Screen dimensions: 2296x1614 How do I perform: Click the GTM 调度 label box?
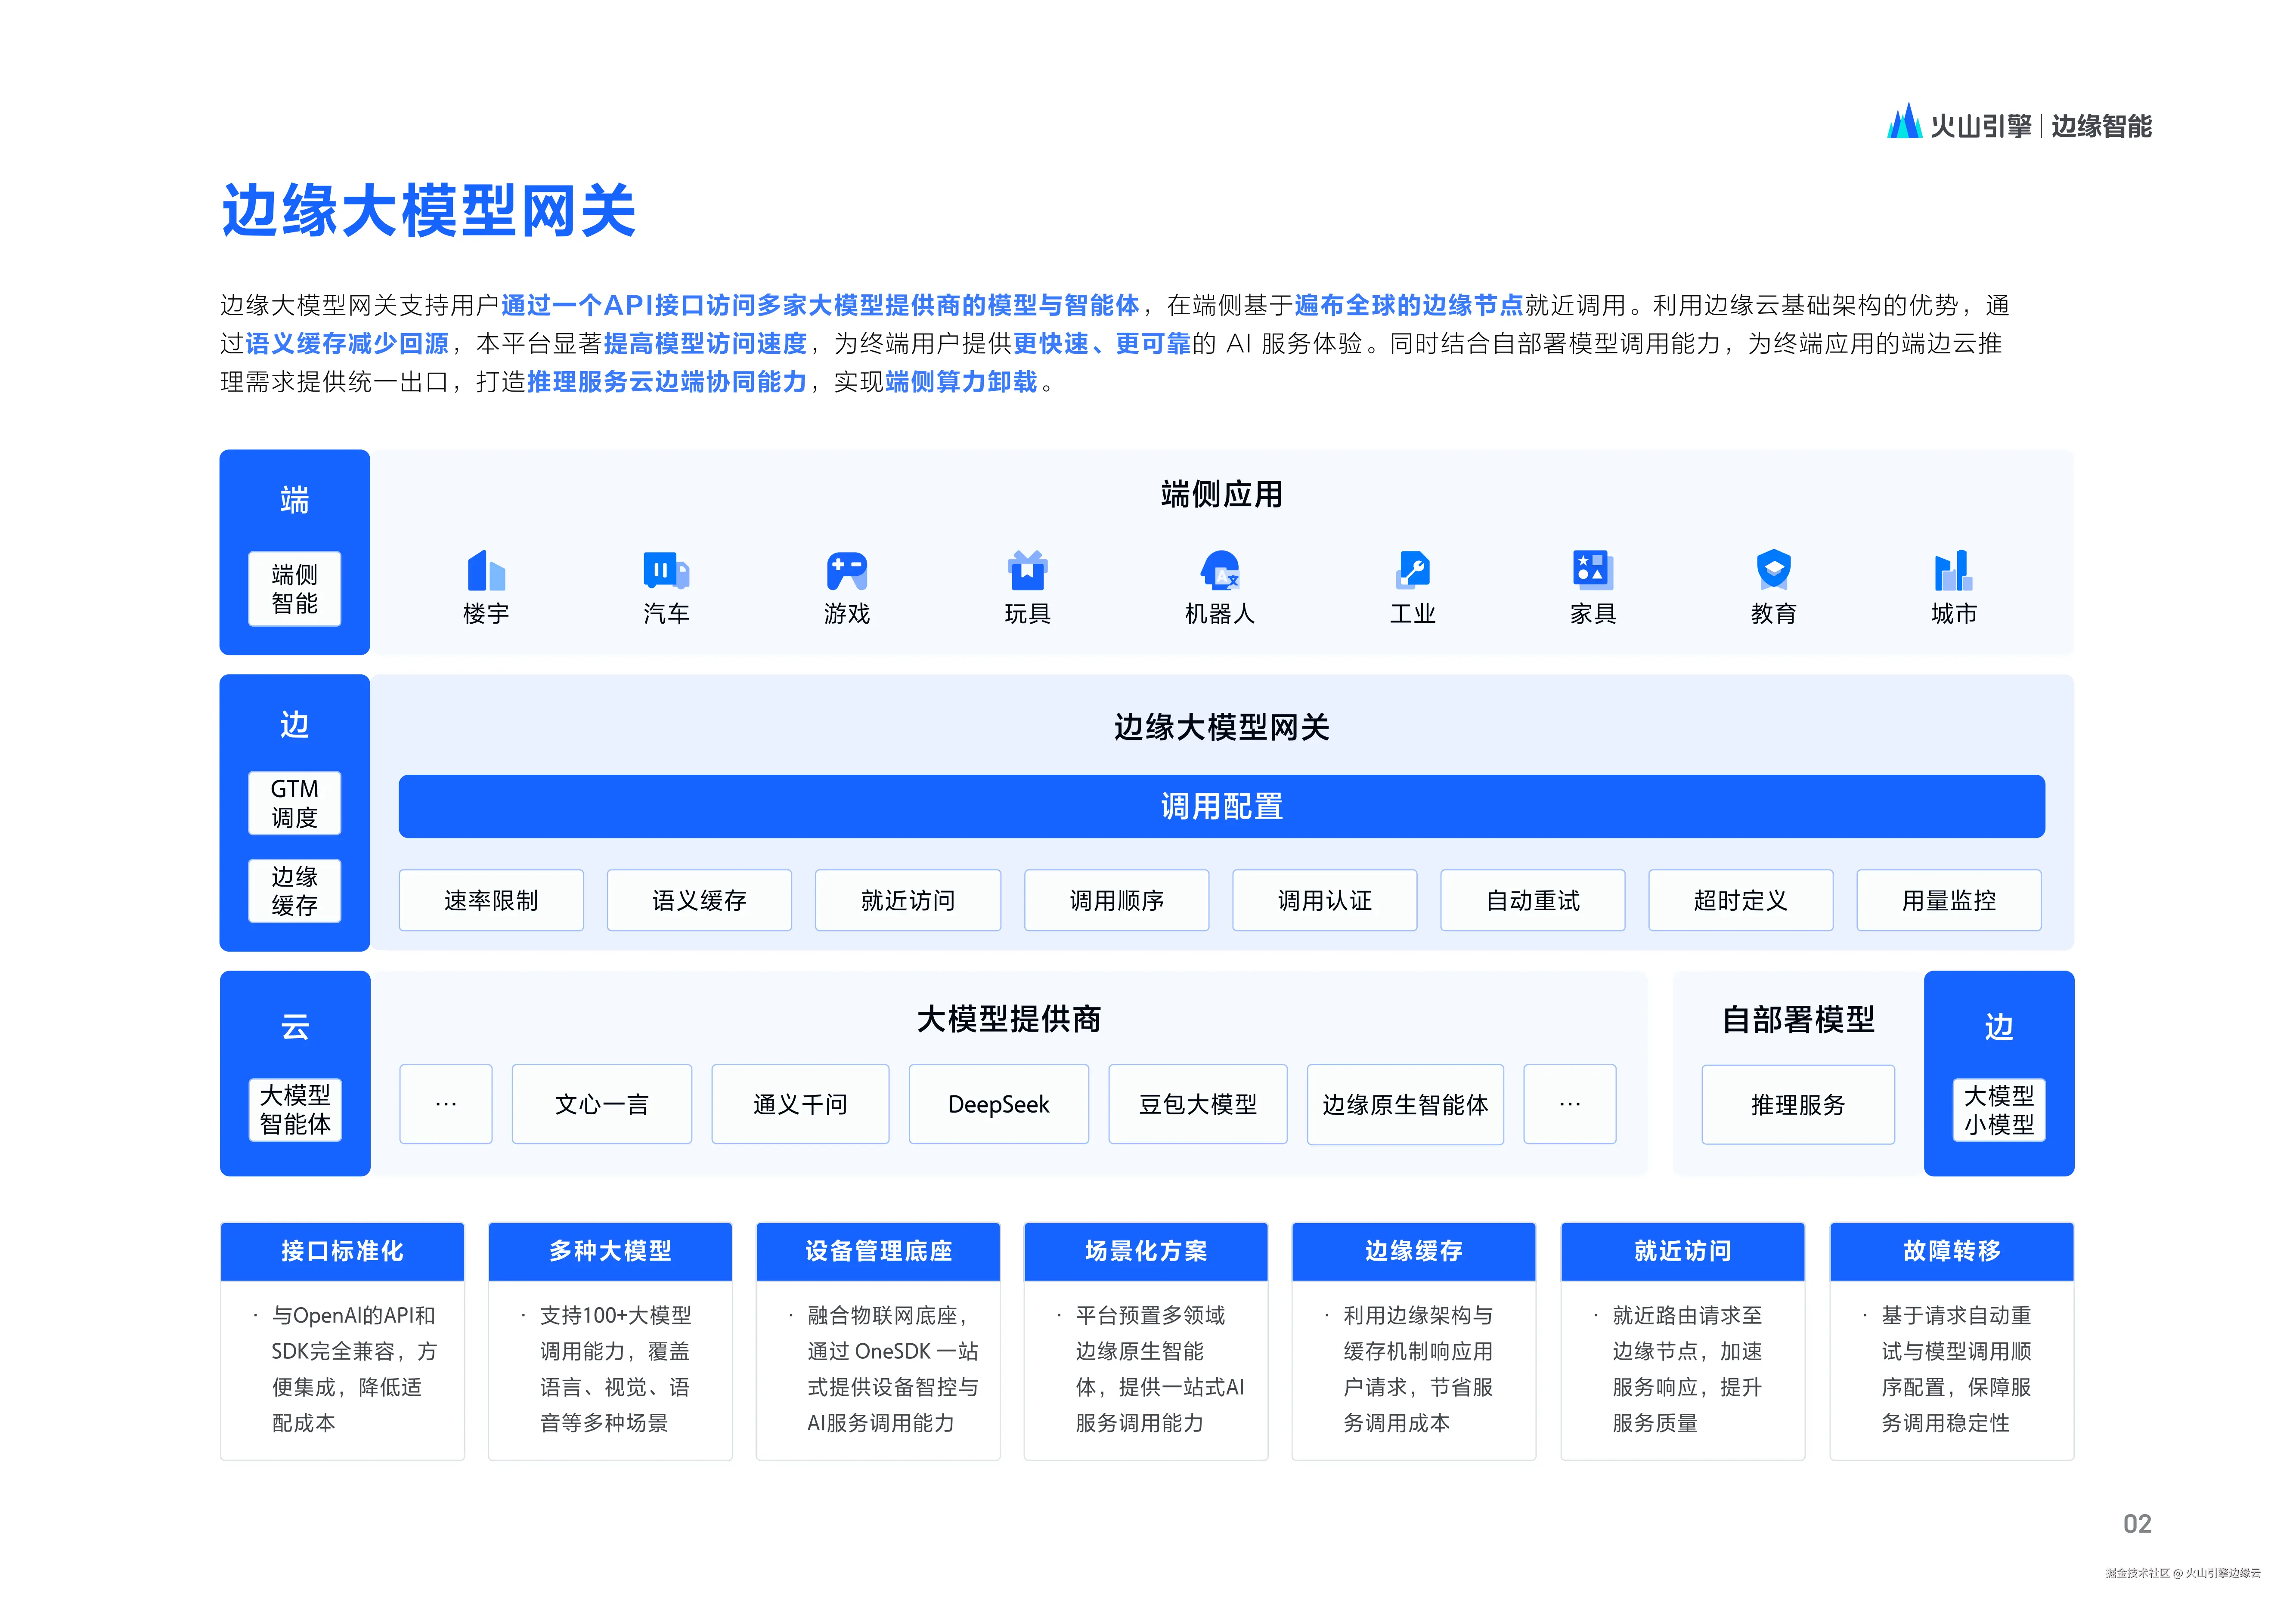(294, 803)
